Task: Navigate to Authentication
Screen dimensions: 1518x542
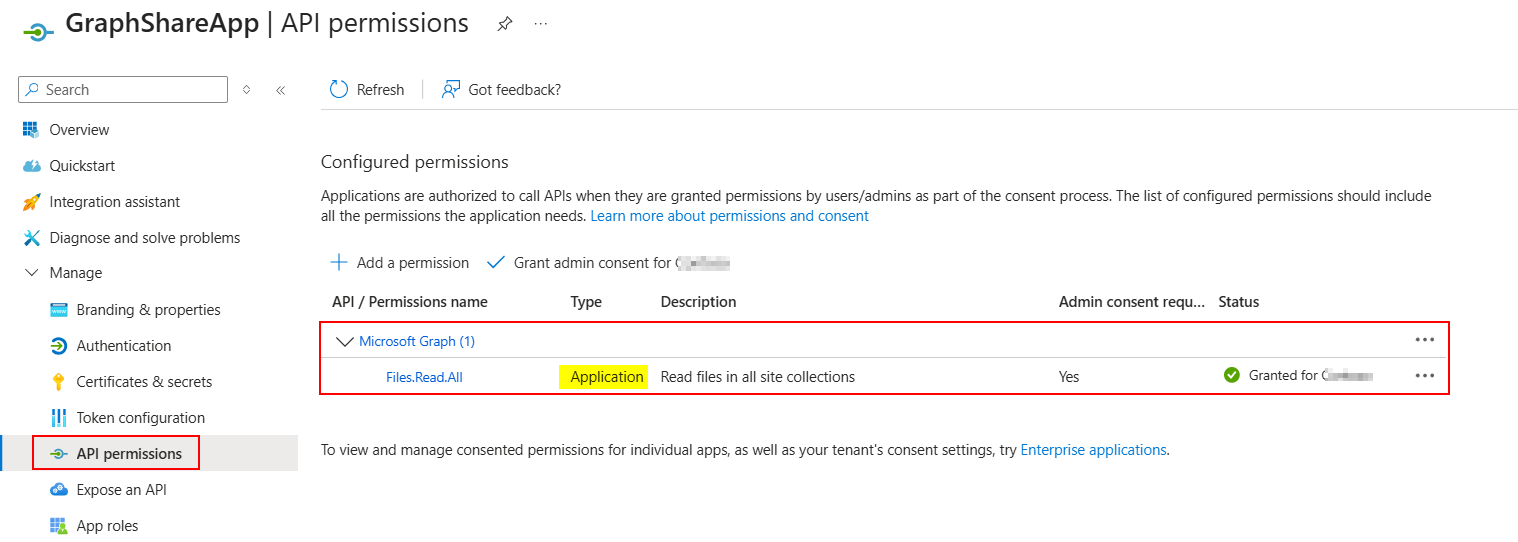Action: click(x=124, y=346)
